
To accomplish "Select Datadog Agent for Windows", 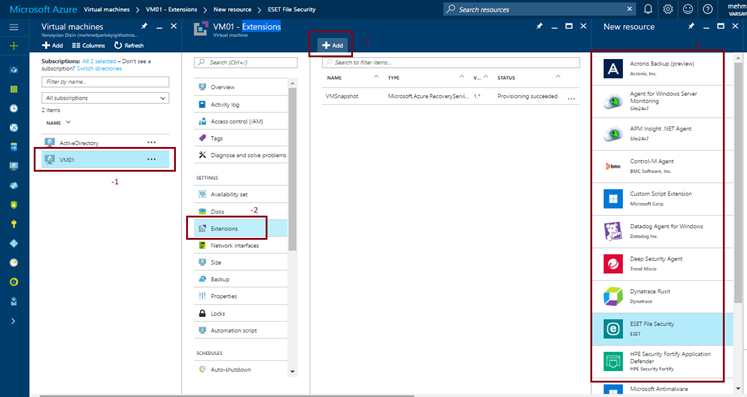I will tap(662, 231).
